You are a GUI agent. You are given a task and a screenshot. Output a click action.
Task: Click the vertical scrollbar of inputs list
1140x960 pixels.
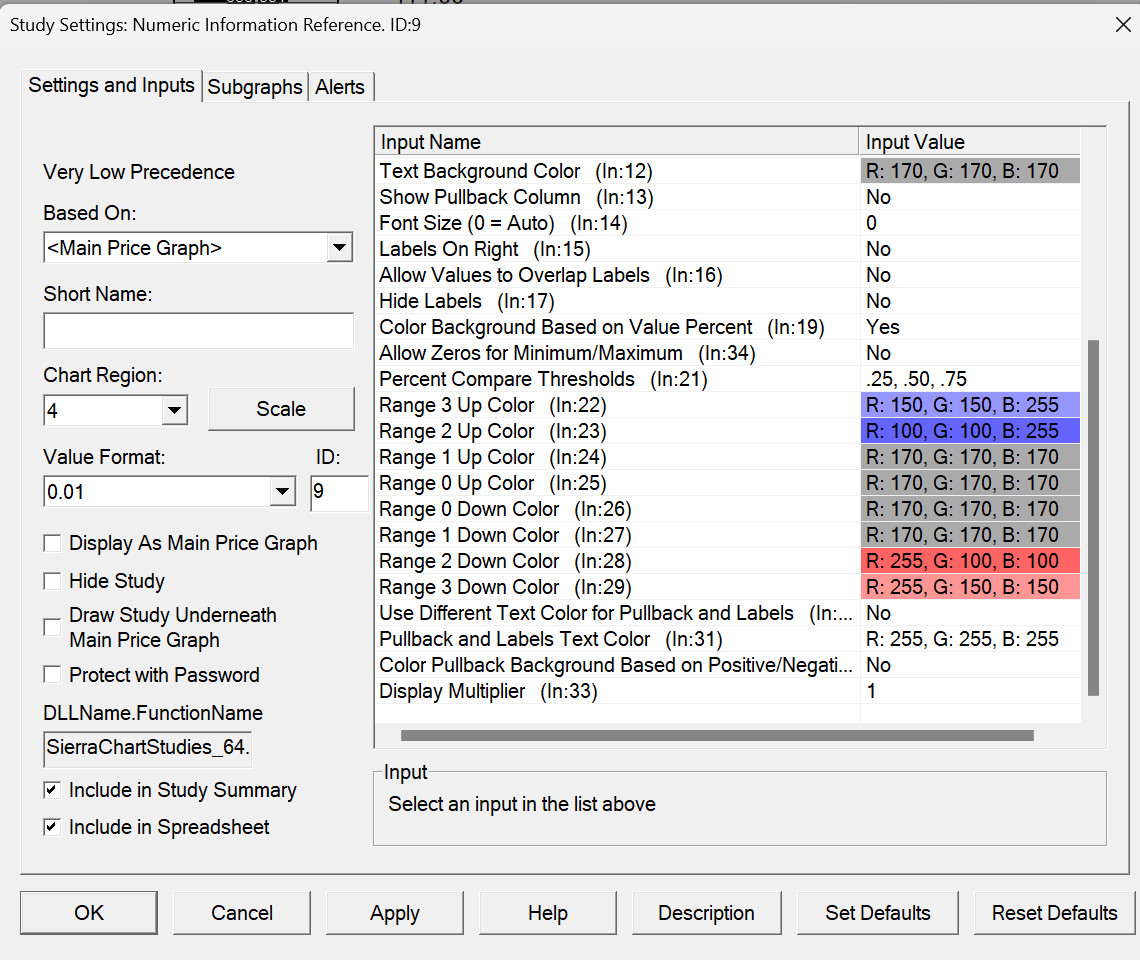(1093, 516)
